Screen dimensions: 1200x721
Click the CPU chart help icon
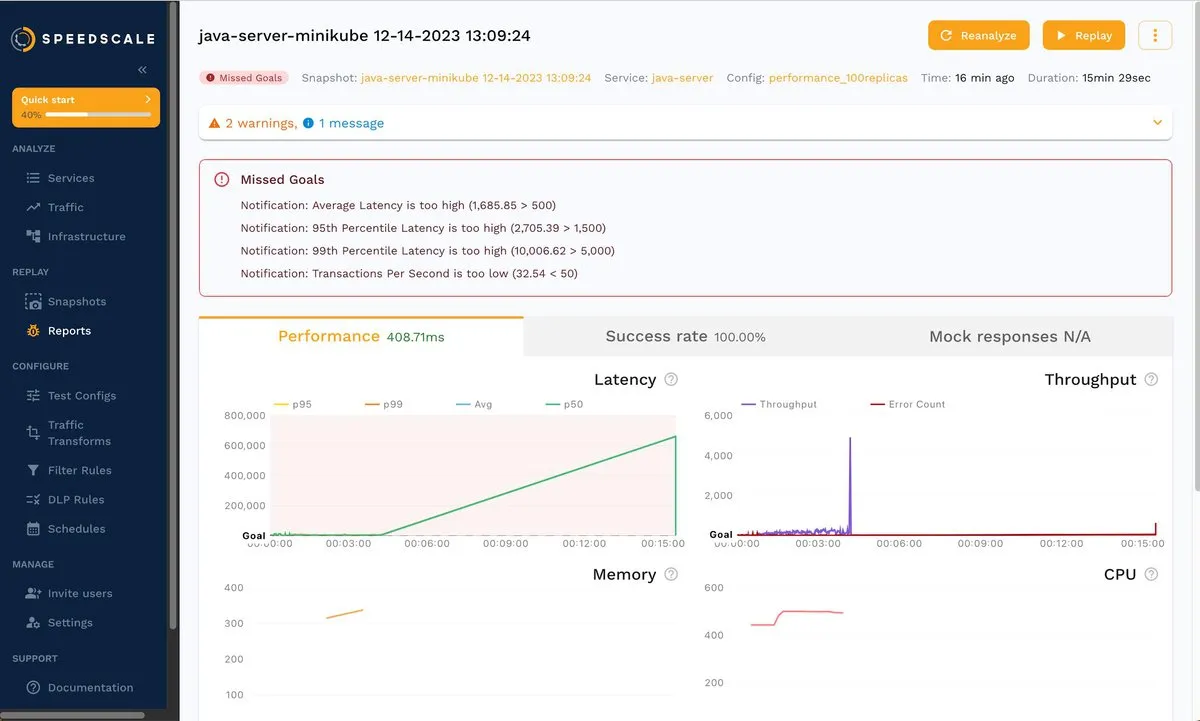(1151, 575)
